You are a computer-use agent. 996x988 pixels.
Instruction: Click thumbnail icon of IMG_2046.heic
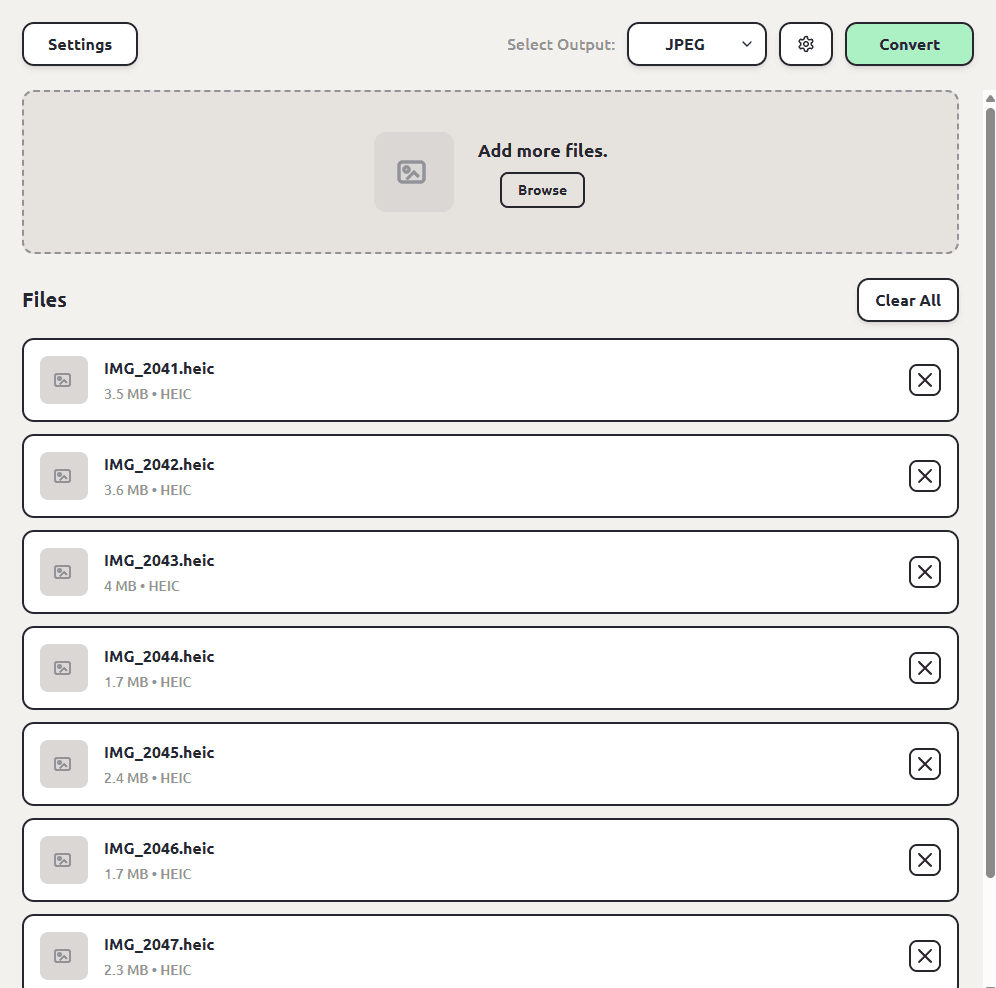tap(64, 860)
